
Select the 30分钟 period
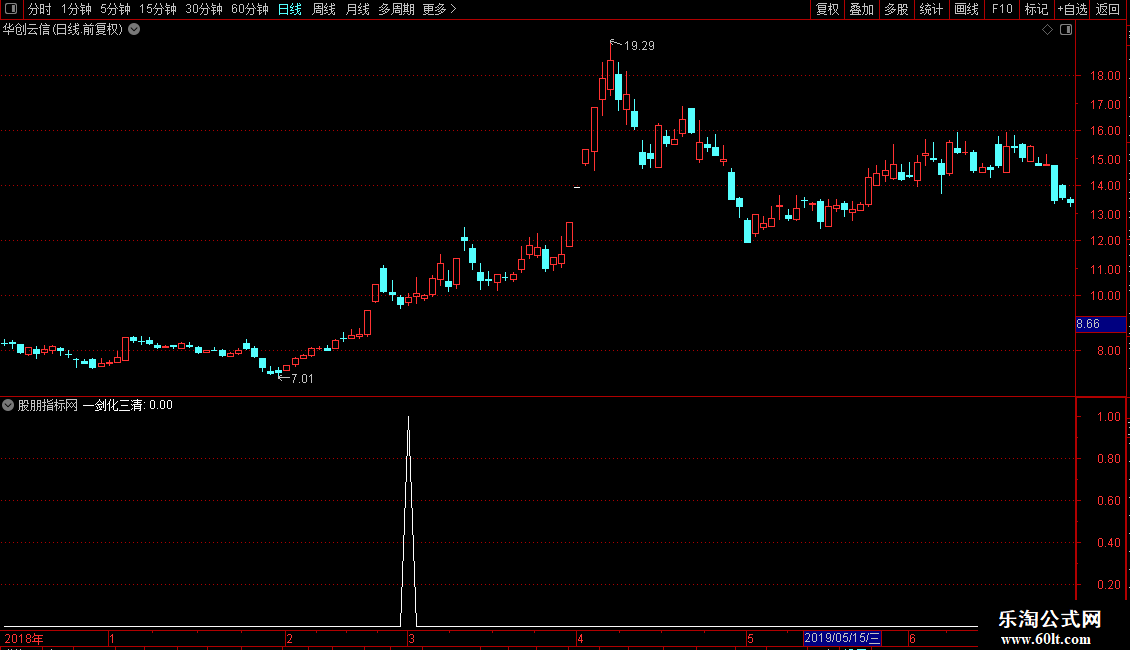point(204,9)
